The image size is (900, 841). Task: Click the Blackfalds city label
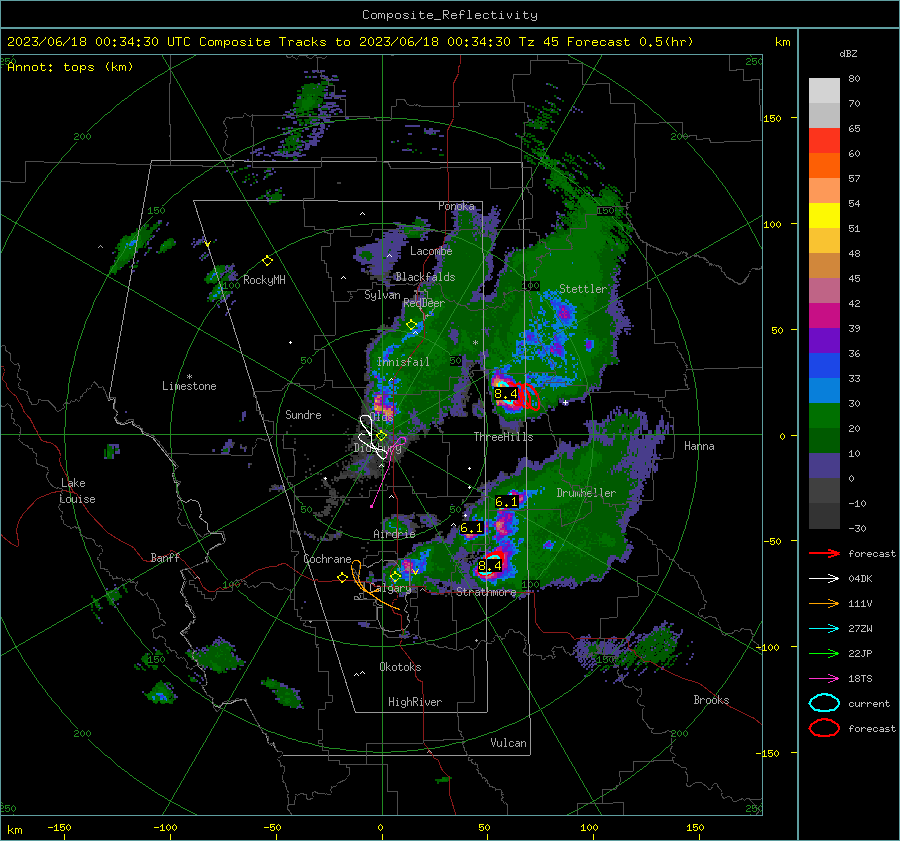pos(425,277)
